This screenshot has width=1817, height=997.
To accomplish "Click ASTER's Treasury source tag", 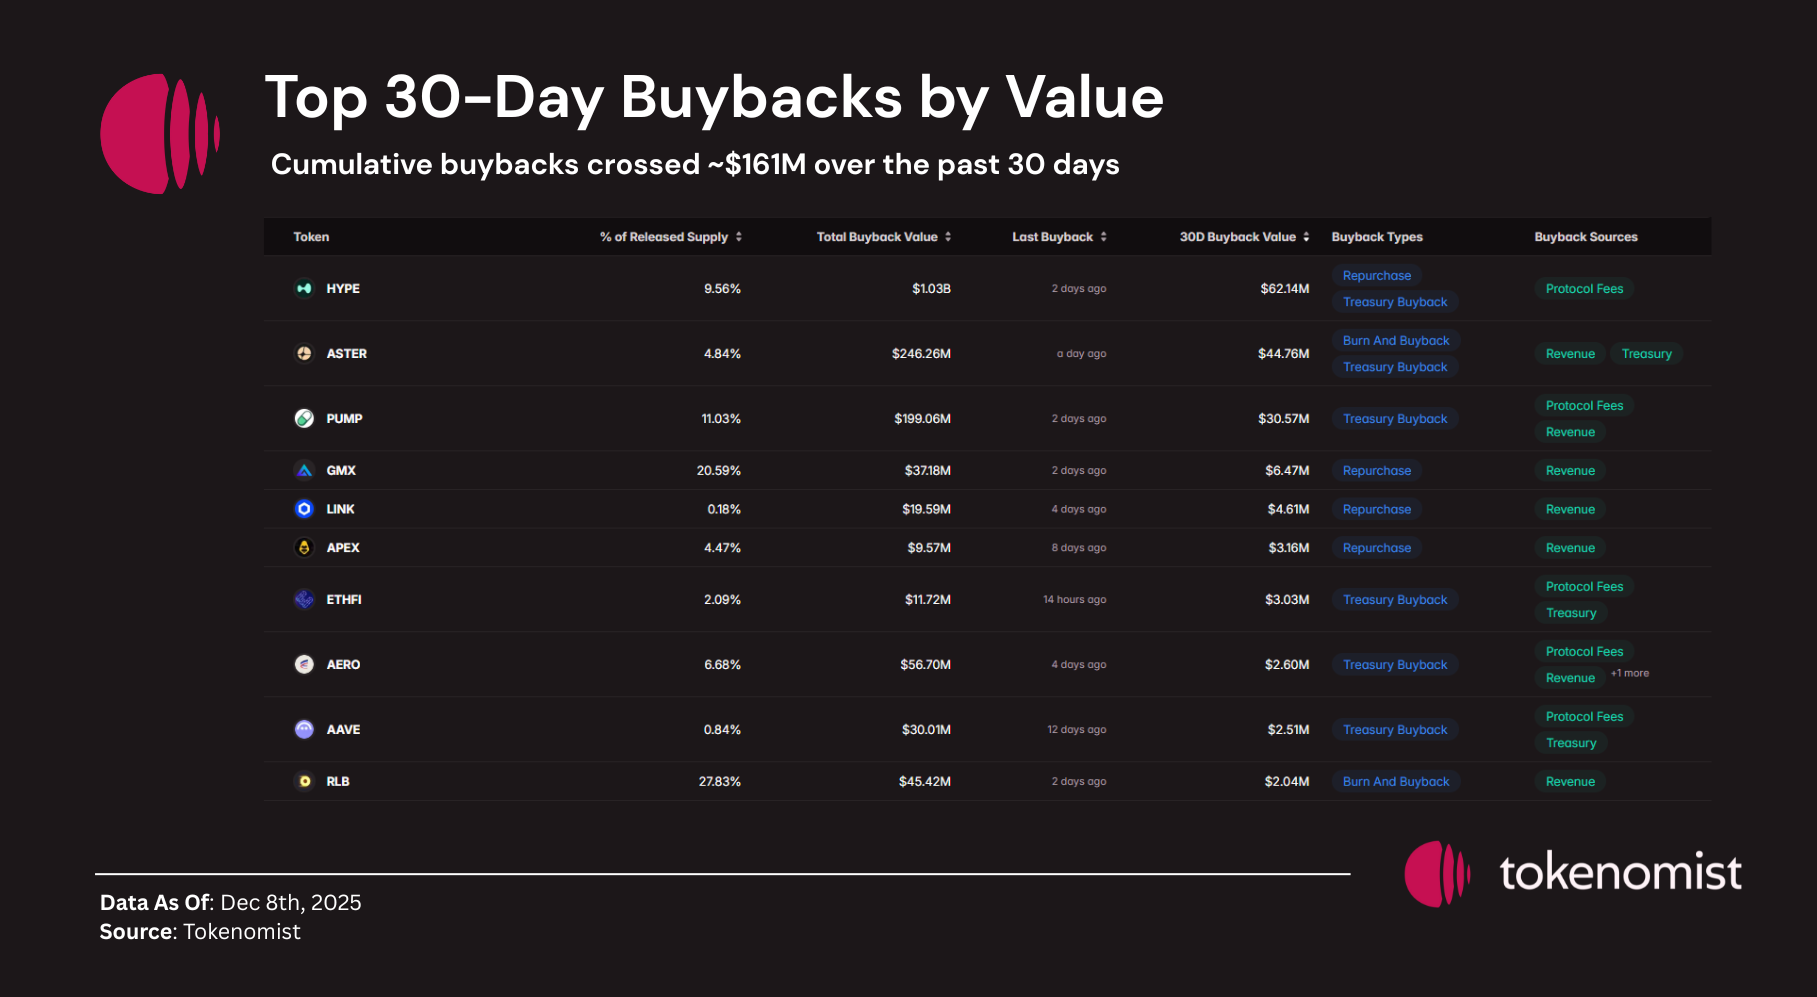I will 1646,354.
